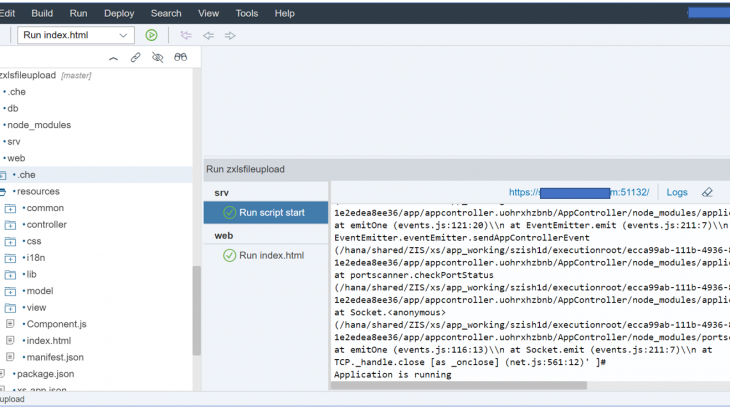Open the Run menu
Screen dimensions: 730x410
(x=78, y=13)
